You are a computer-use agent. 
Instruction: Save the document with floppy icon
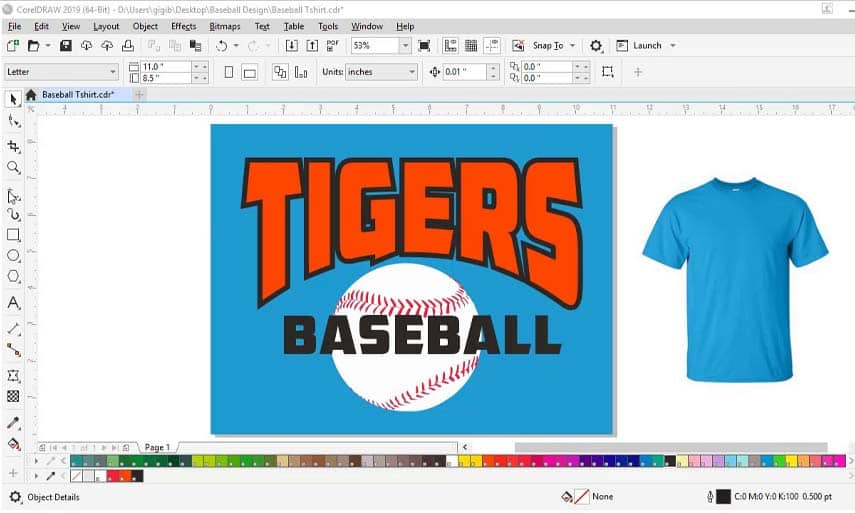[65, 46]
